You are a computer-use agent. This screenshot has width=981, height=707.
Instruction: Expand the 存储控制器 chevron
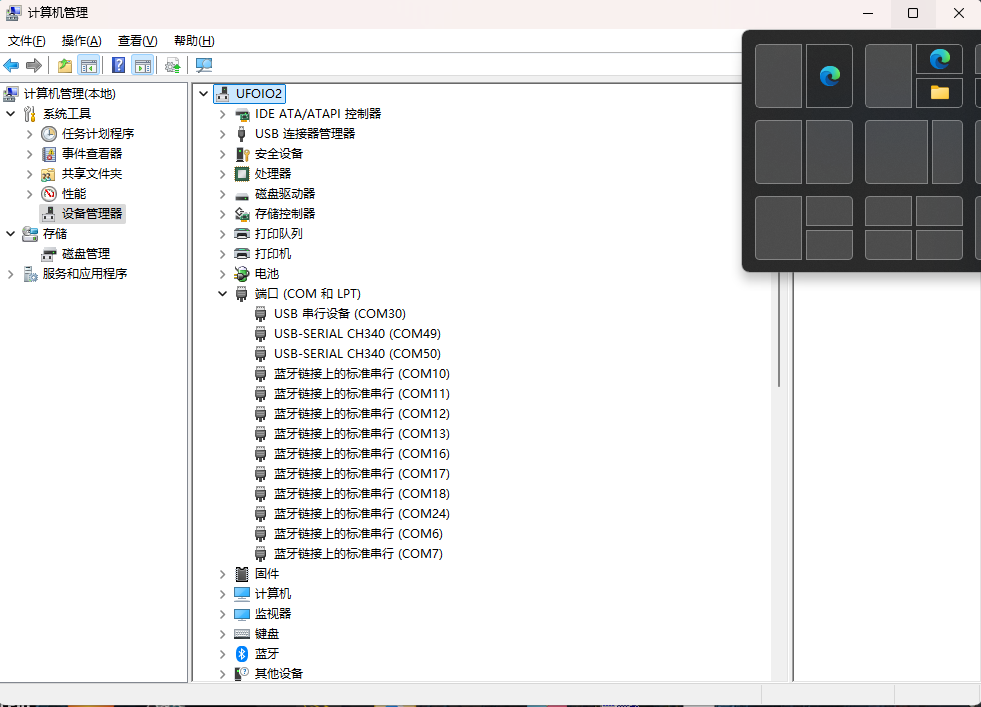click(x=223, y=214)
